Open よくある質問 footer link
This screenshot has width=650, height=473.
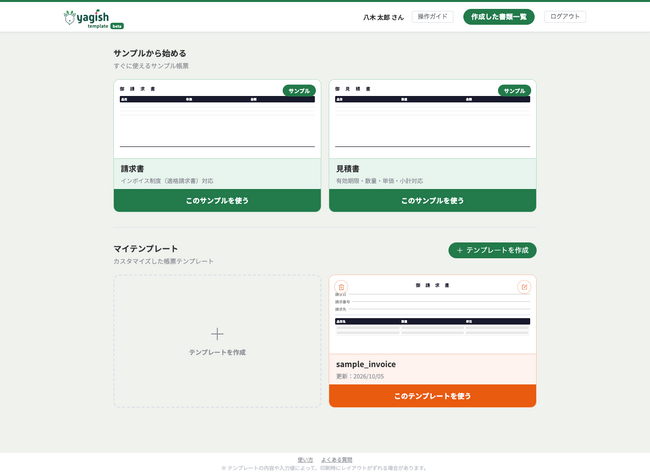click(337, 460)
